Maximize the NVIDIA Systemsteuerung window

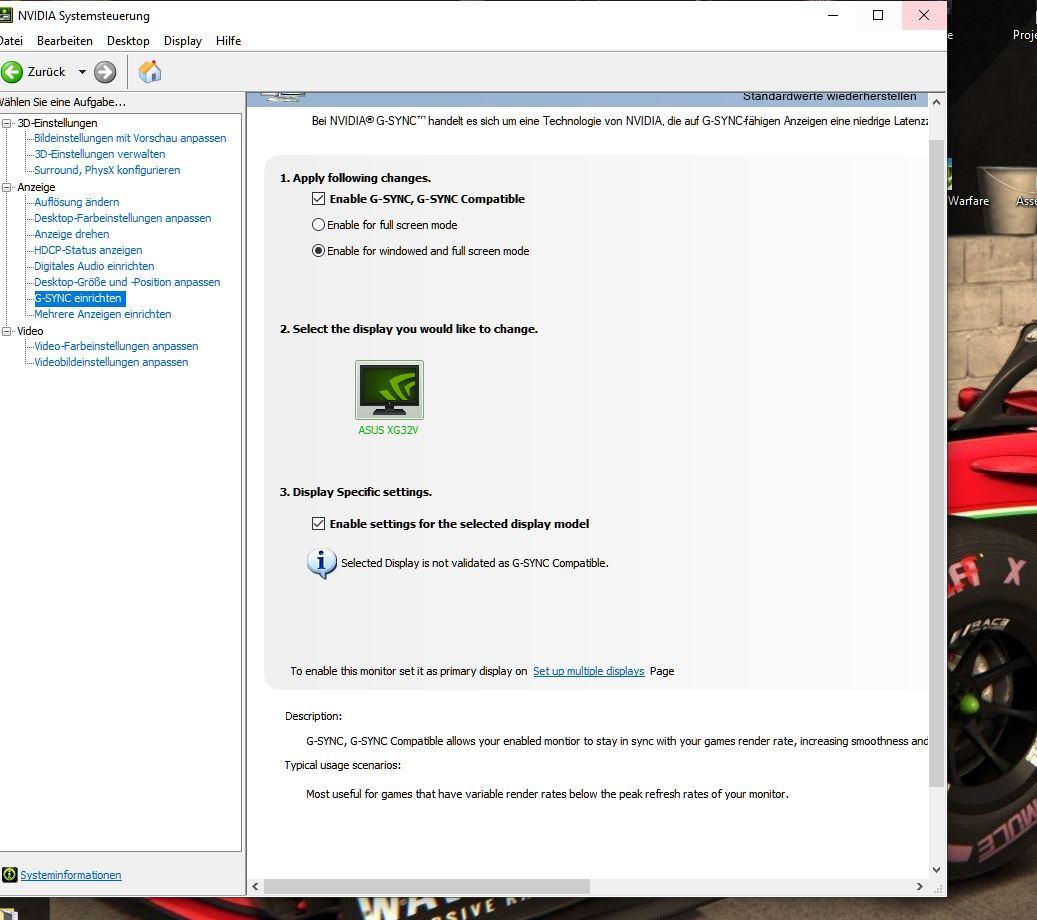click(878, 15)
